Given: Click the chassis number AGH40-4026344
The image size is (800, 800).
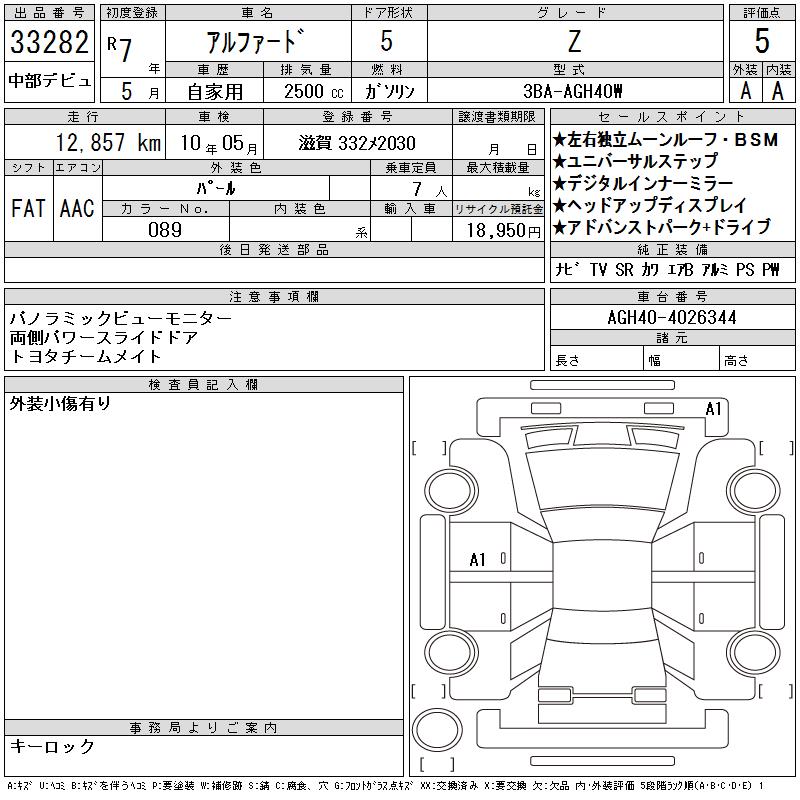Looking at the screenshot, I should (x=672, y=317).
